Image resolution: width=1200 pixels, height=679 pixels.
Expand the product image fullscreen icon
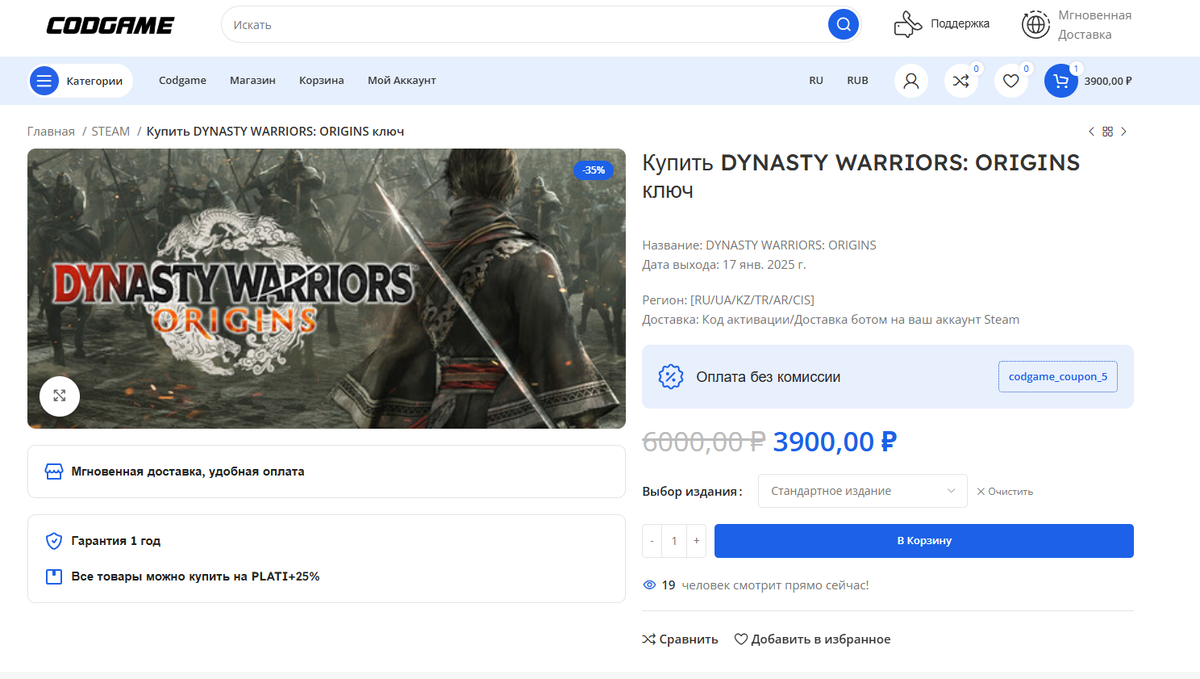(x=60, y=396)
